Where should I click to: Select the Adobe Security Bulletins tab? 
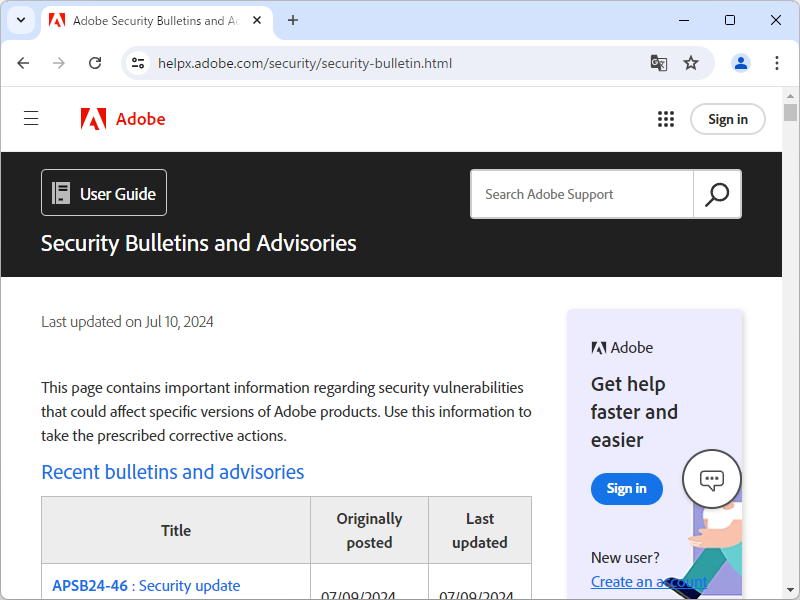point(148,20)
